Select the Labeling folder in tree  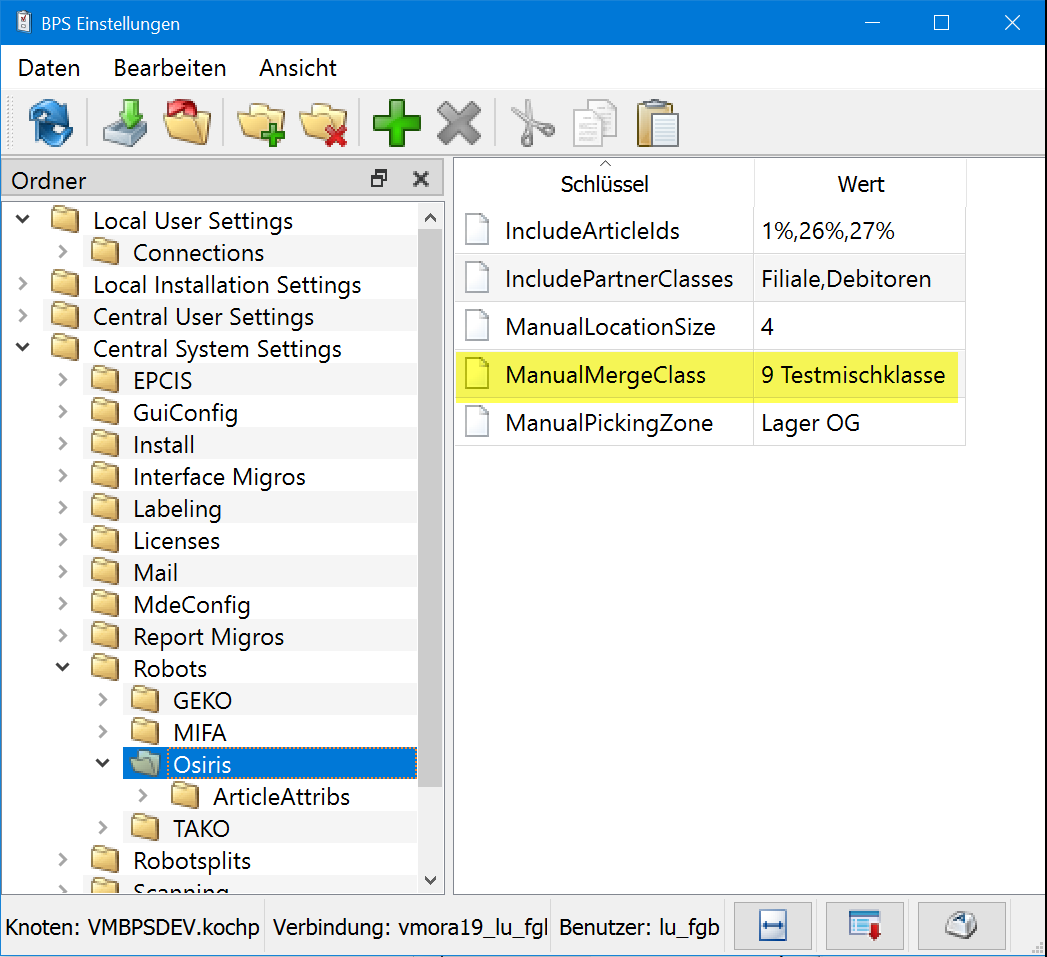(x=176, y=508)
